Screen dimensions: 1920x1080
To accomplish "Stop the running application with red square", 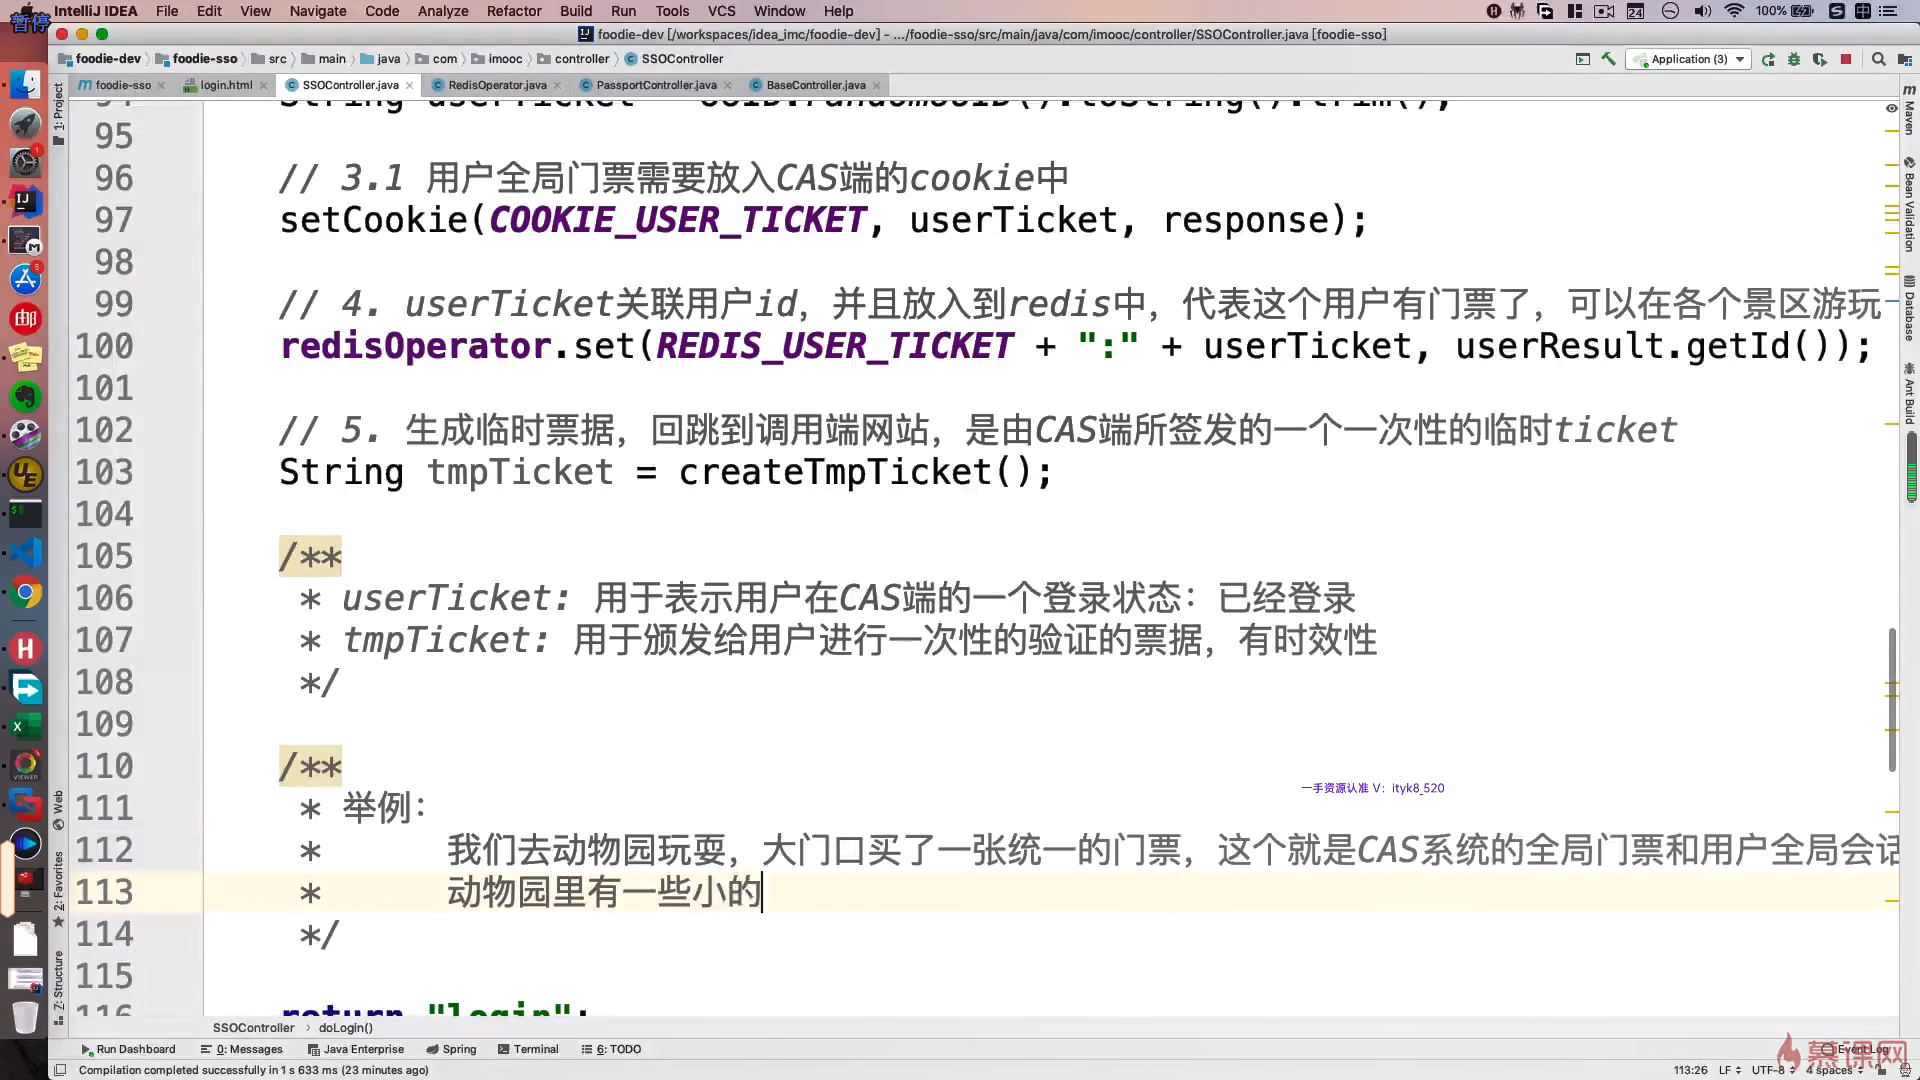I will click(x=1846, y=59).
